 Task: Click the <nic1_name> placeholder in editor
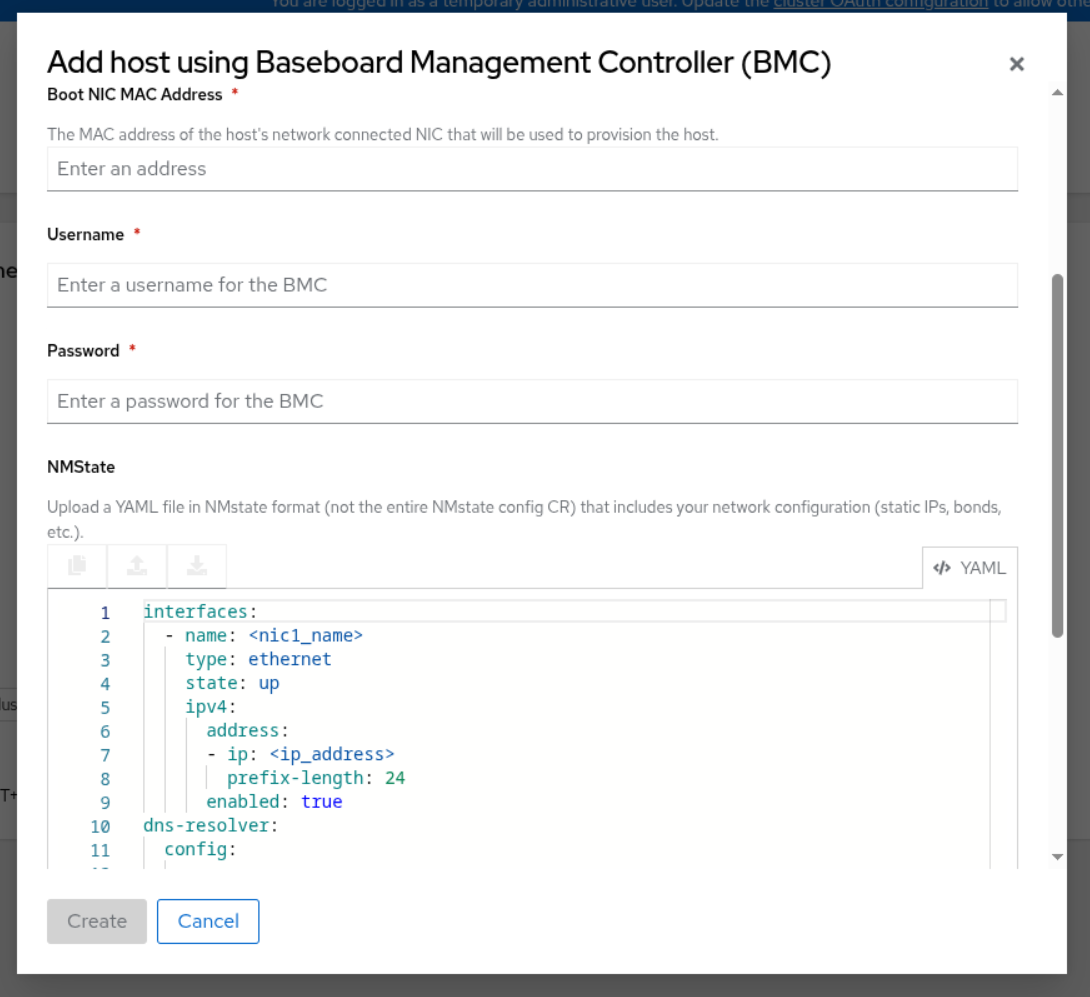coord(305,635)
